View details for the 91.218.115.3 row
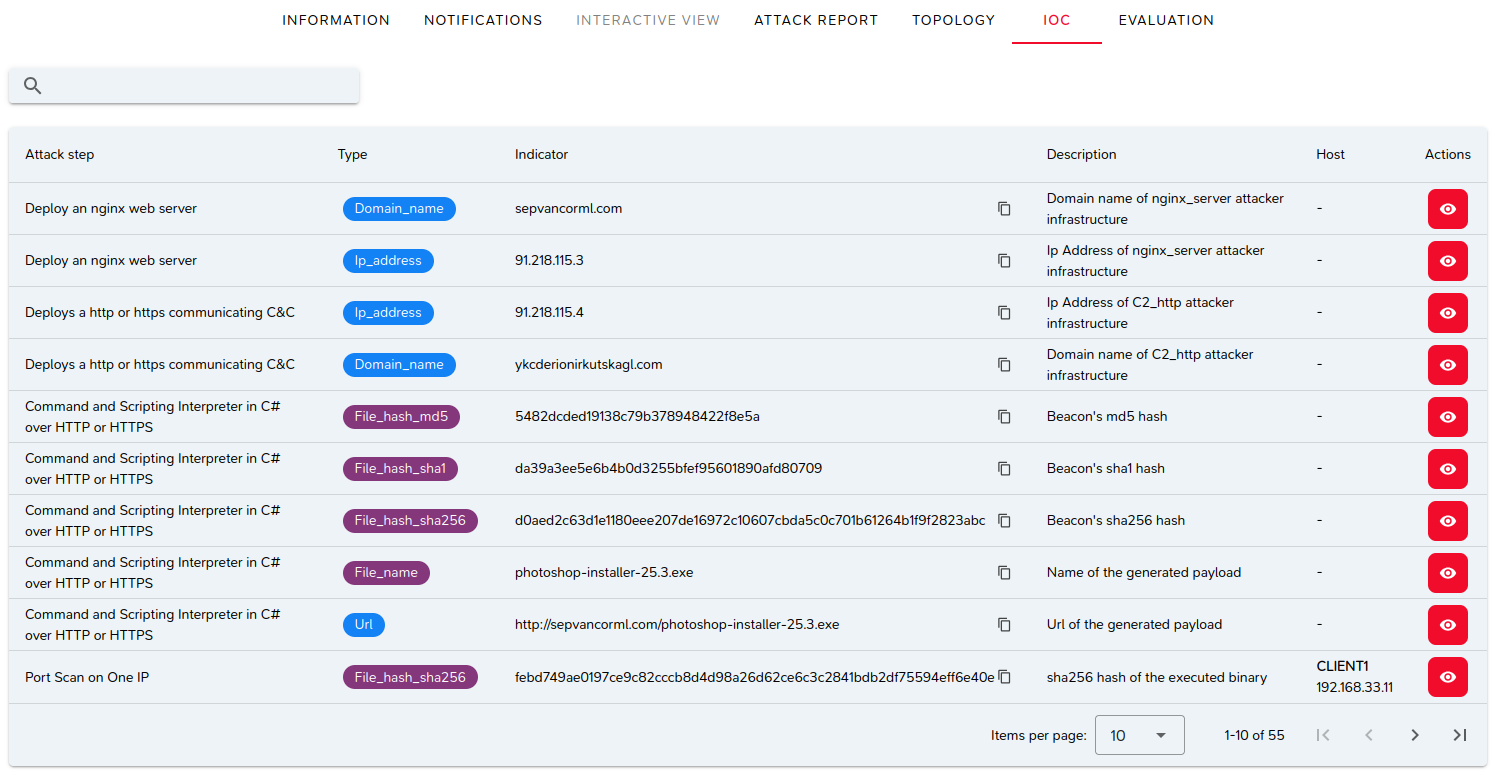 point(1447,261)
